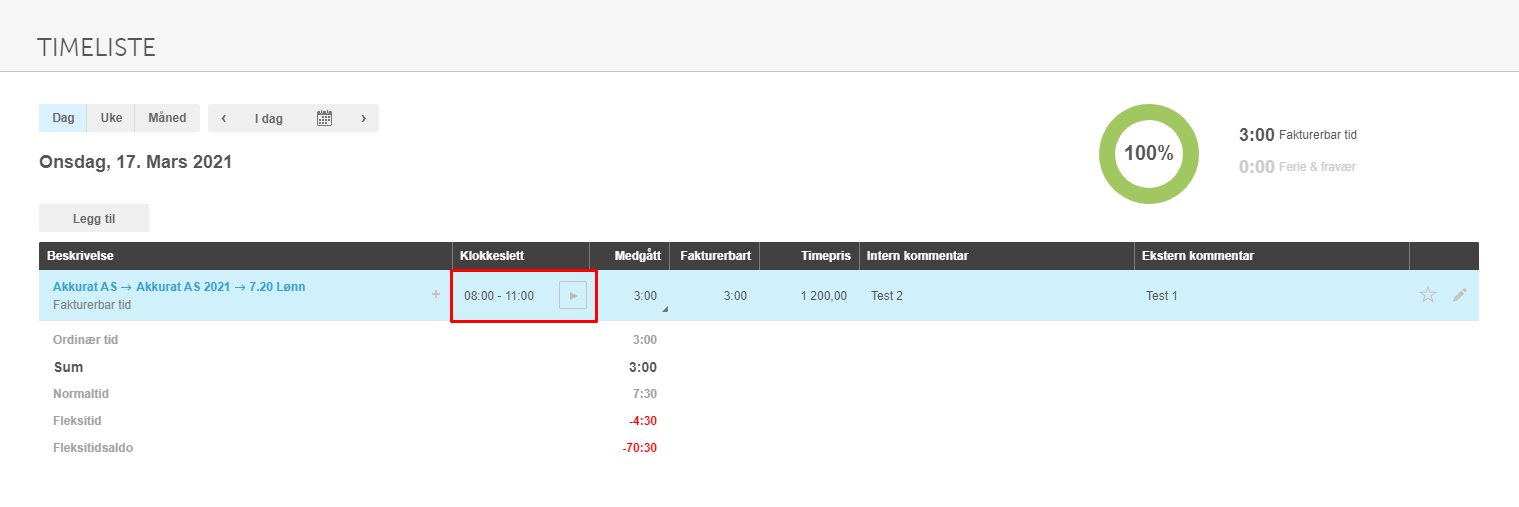Click the plus icon on Akkurat row
The image size is (1519, 507).
435,294
